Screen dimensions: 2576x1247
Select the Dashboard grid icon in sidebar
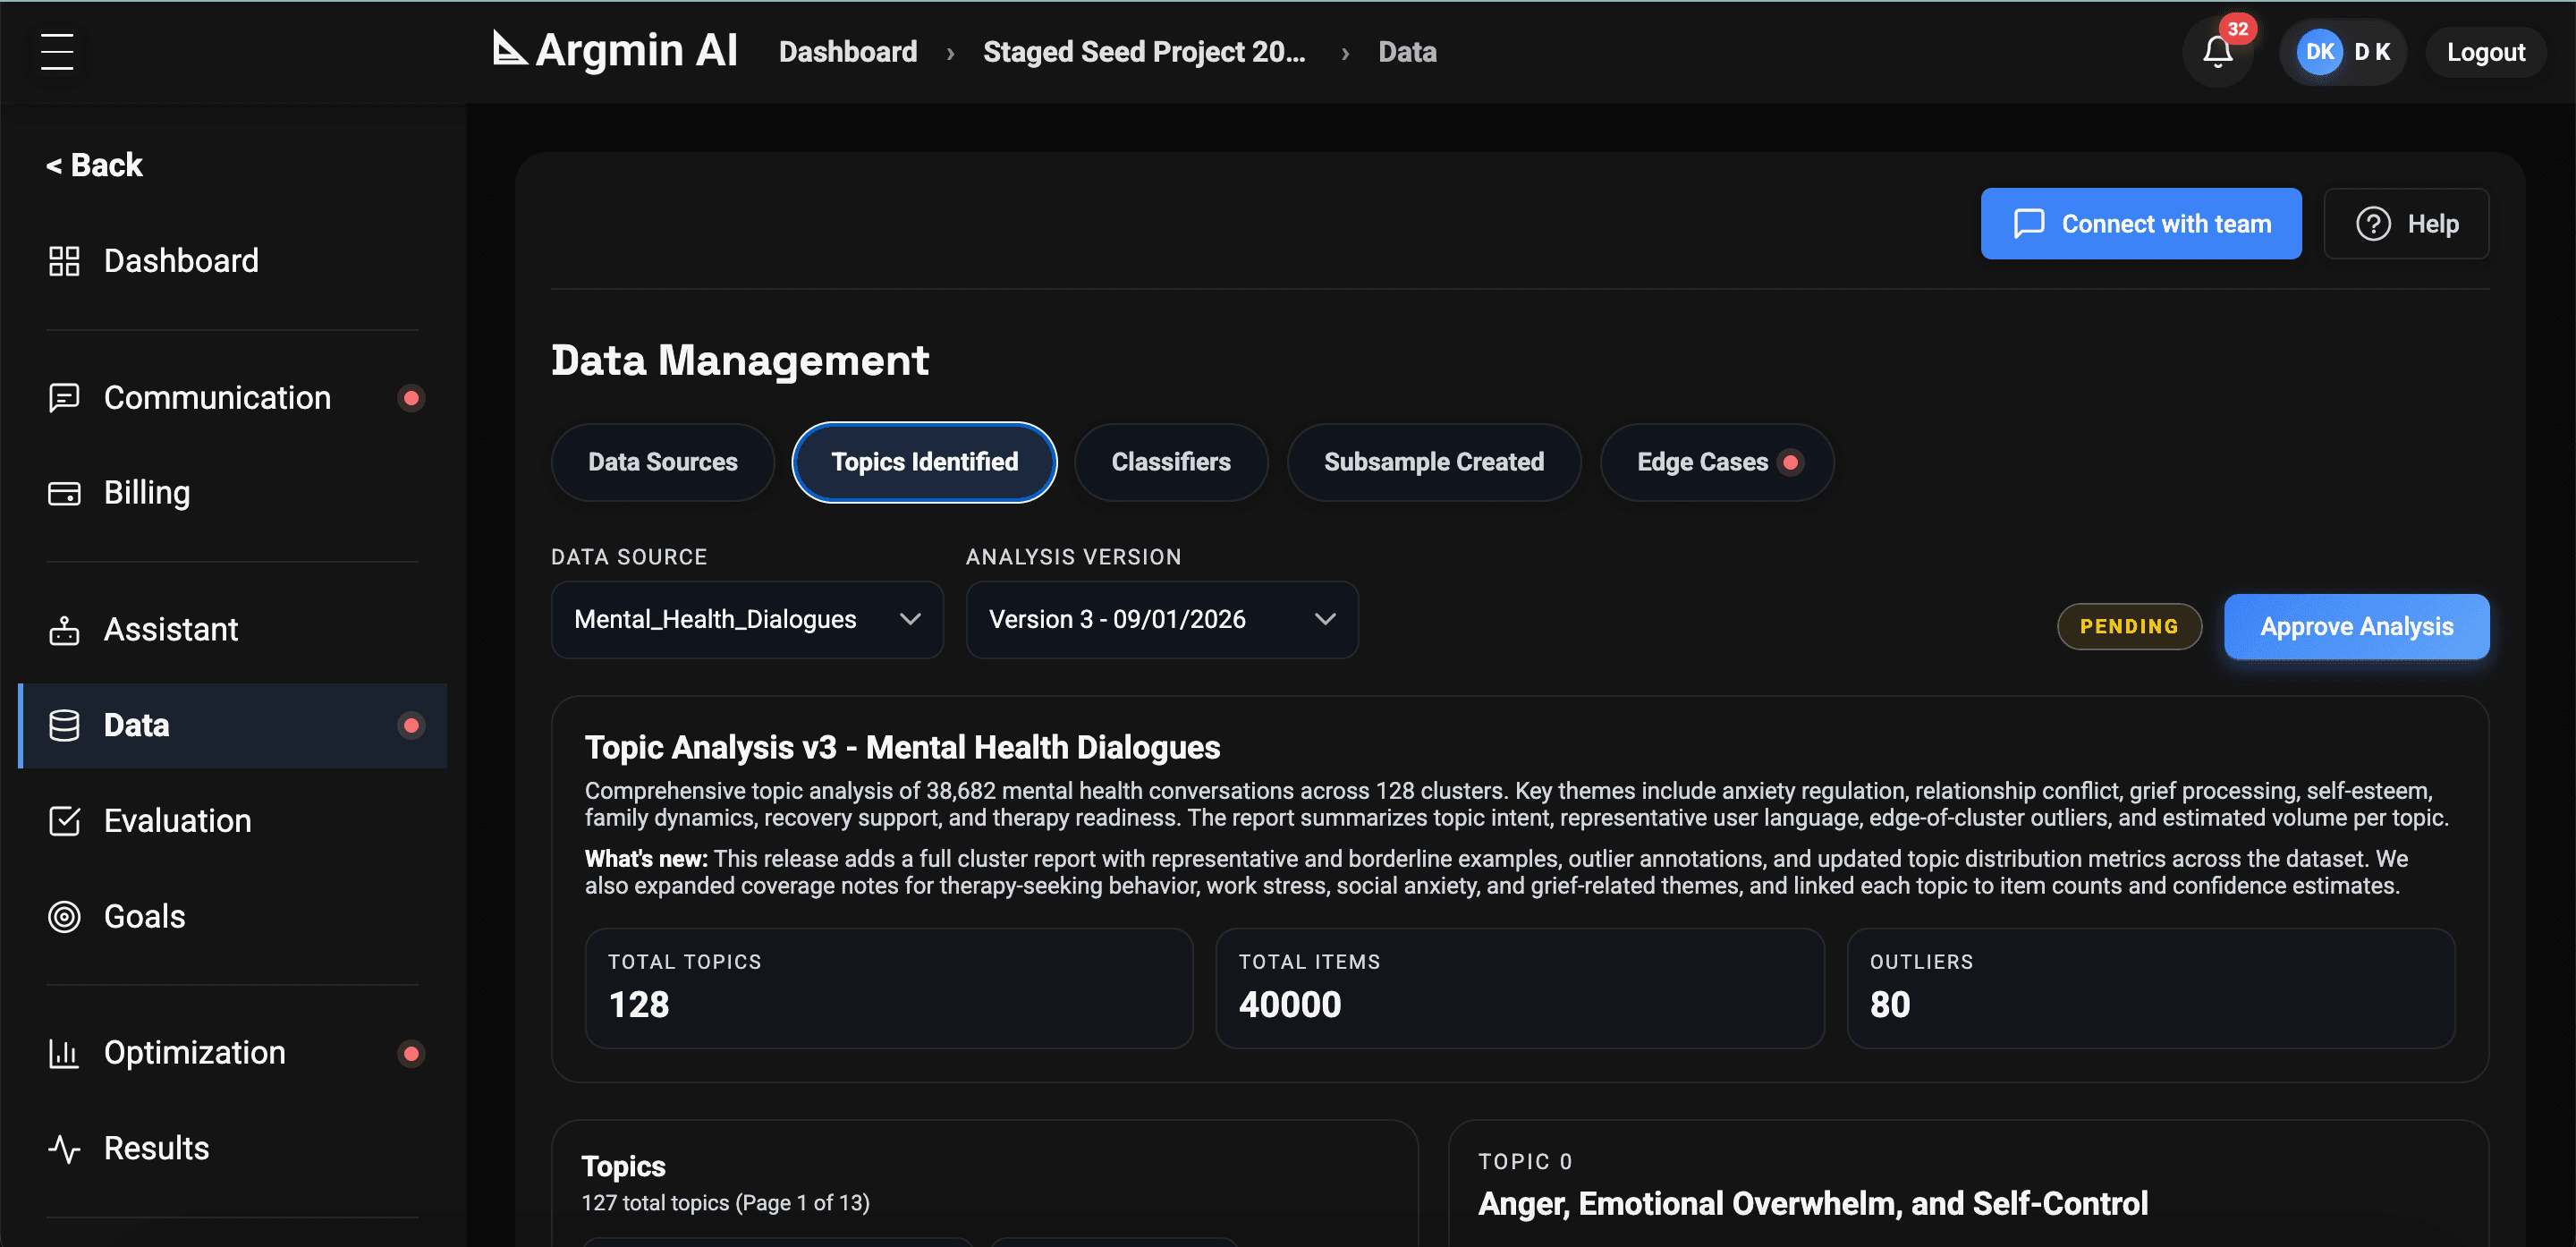pyautogui.click(x=63, y=261)
